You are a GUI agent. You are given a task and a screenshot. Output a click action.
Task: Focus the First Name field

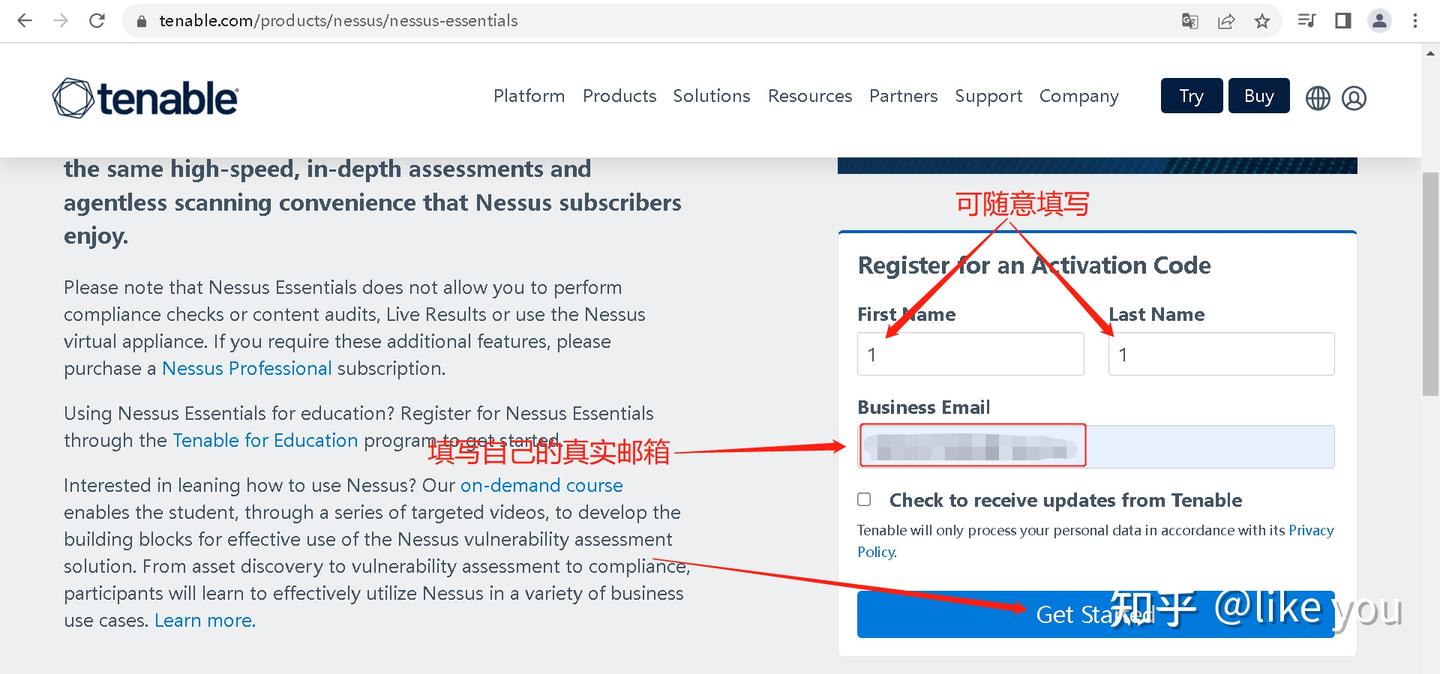click(x=970, y=354)
